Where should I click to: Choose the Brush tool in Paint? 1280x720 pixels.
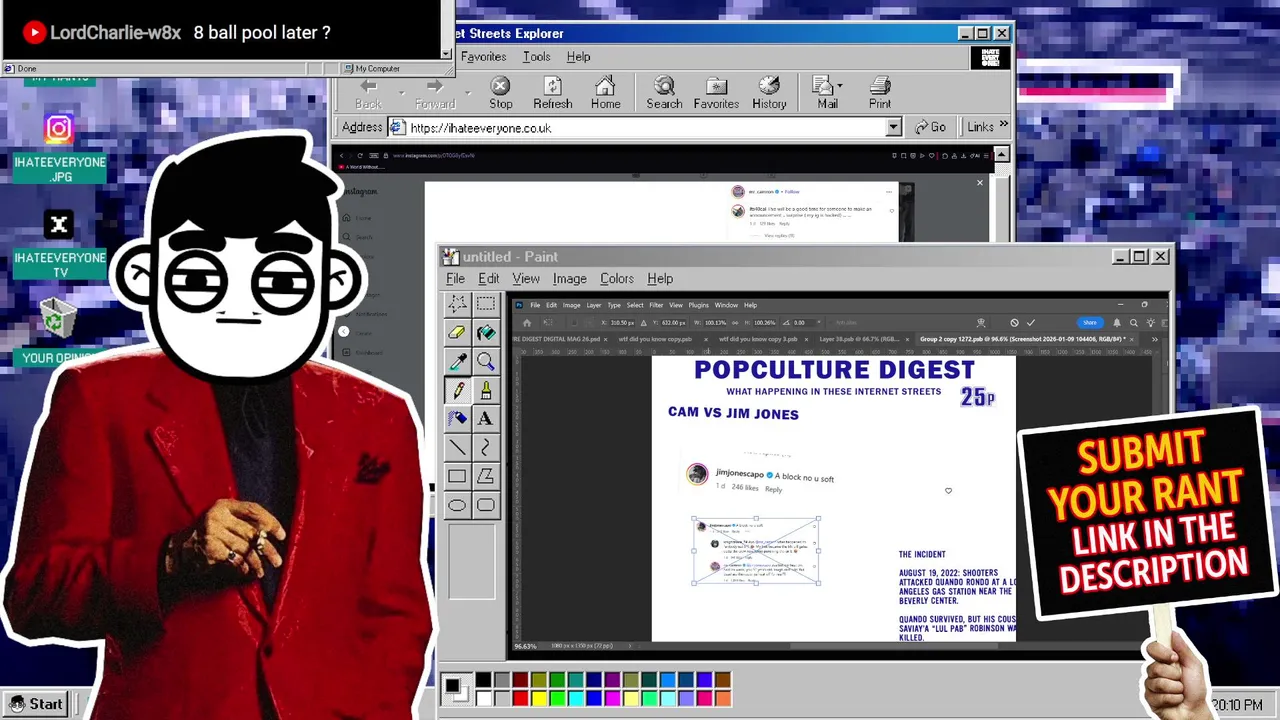pos(486,390)
